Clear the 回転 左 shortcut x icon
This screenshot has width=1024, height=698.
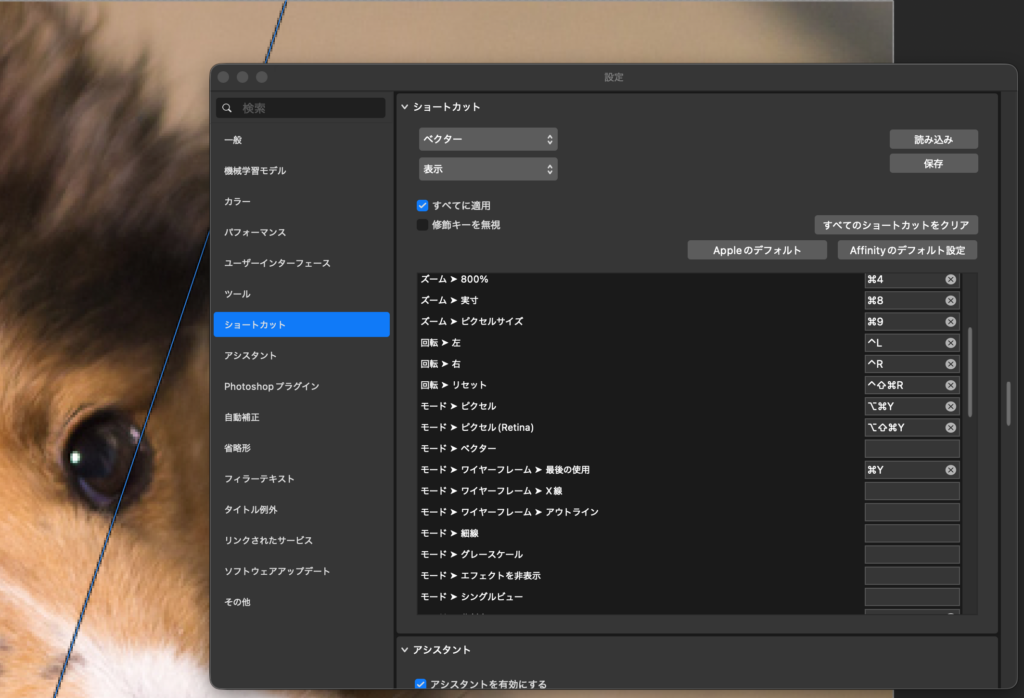[x=950, y=343]
